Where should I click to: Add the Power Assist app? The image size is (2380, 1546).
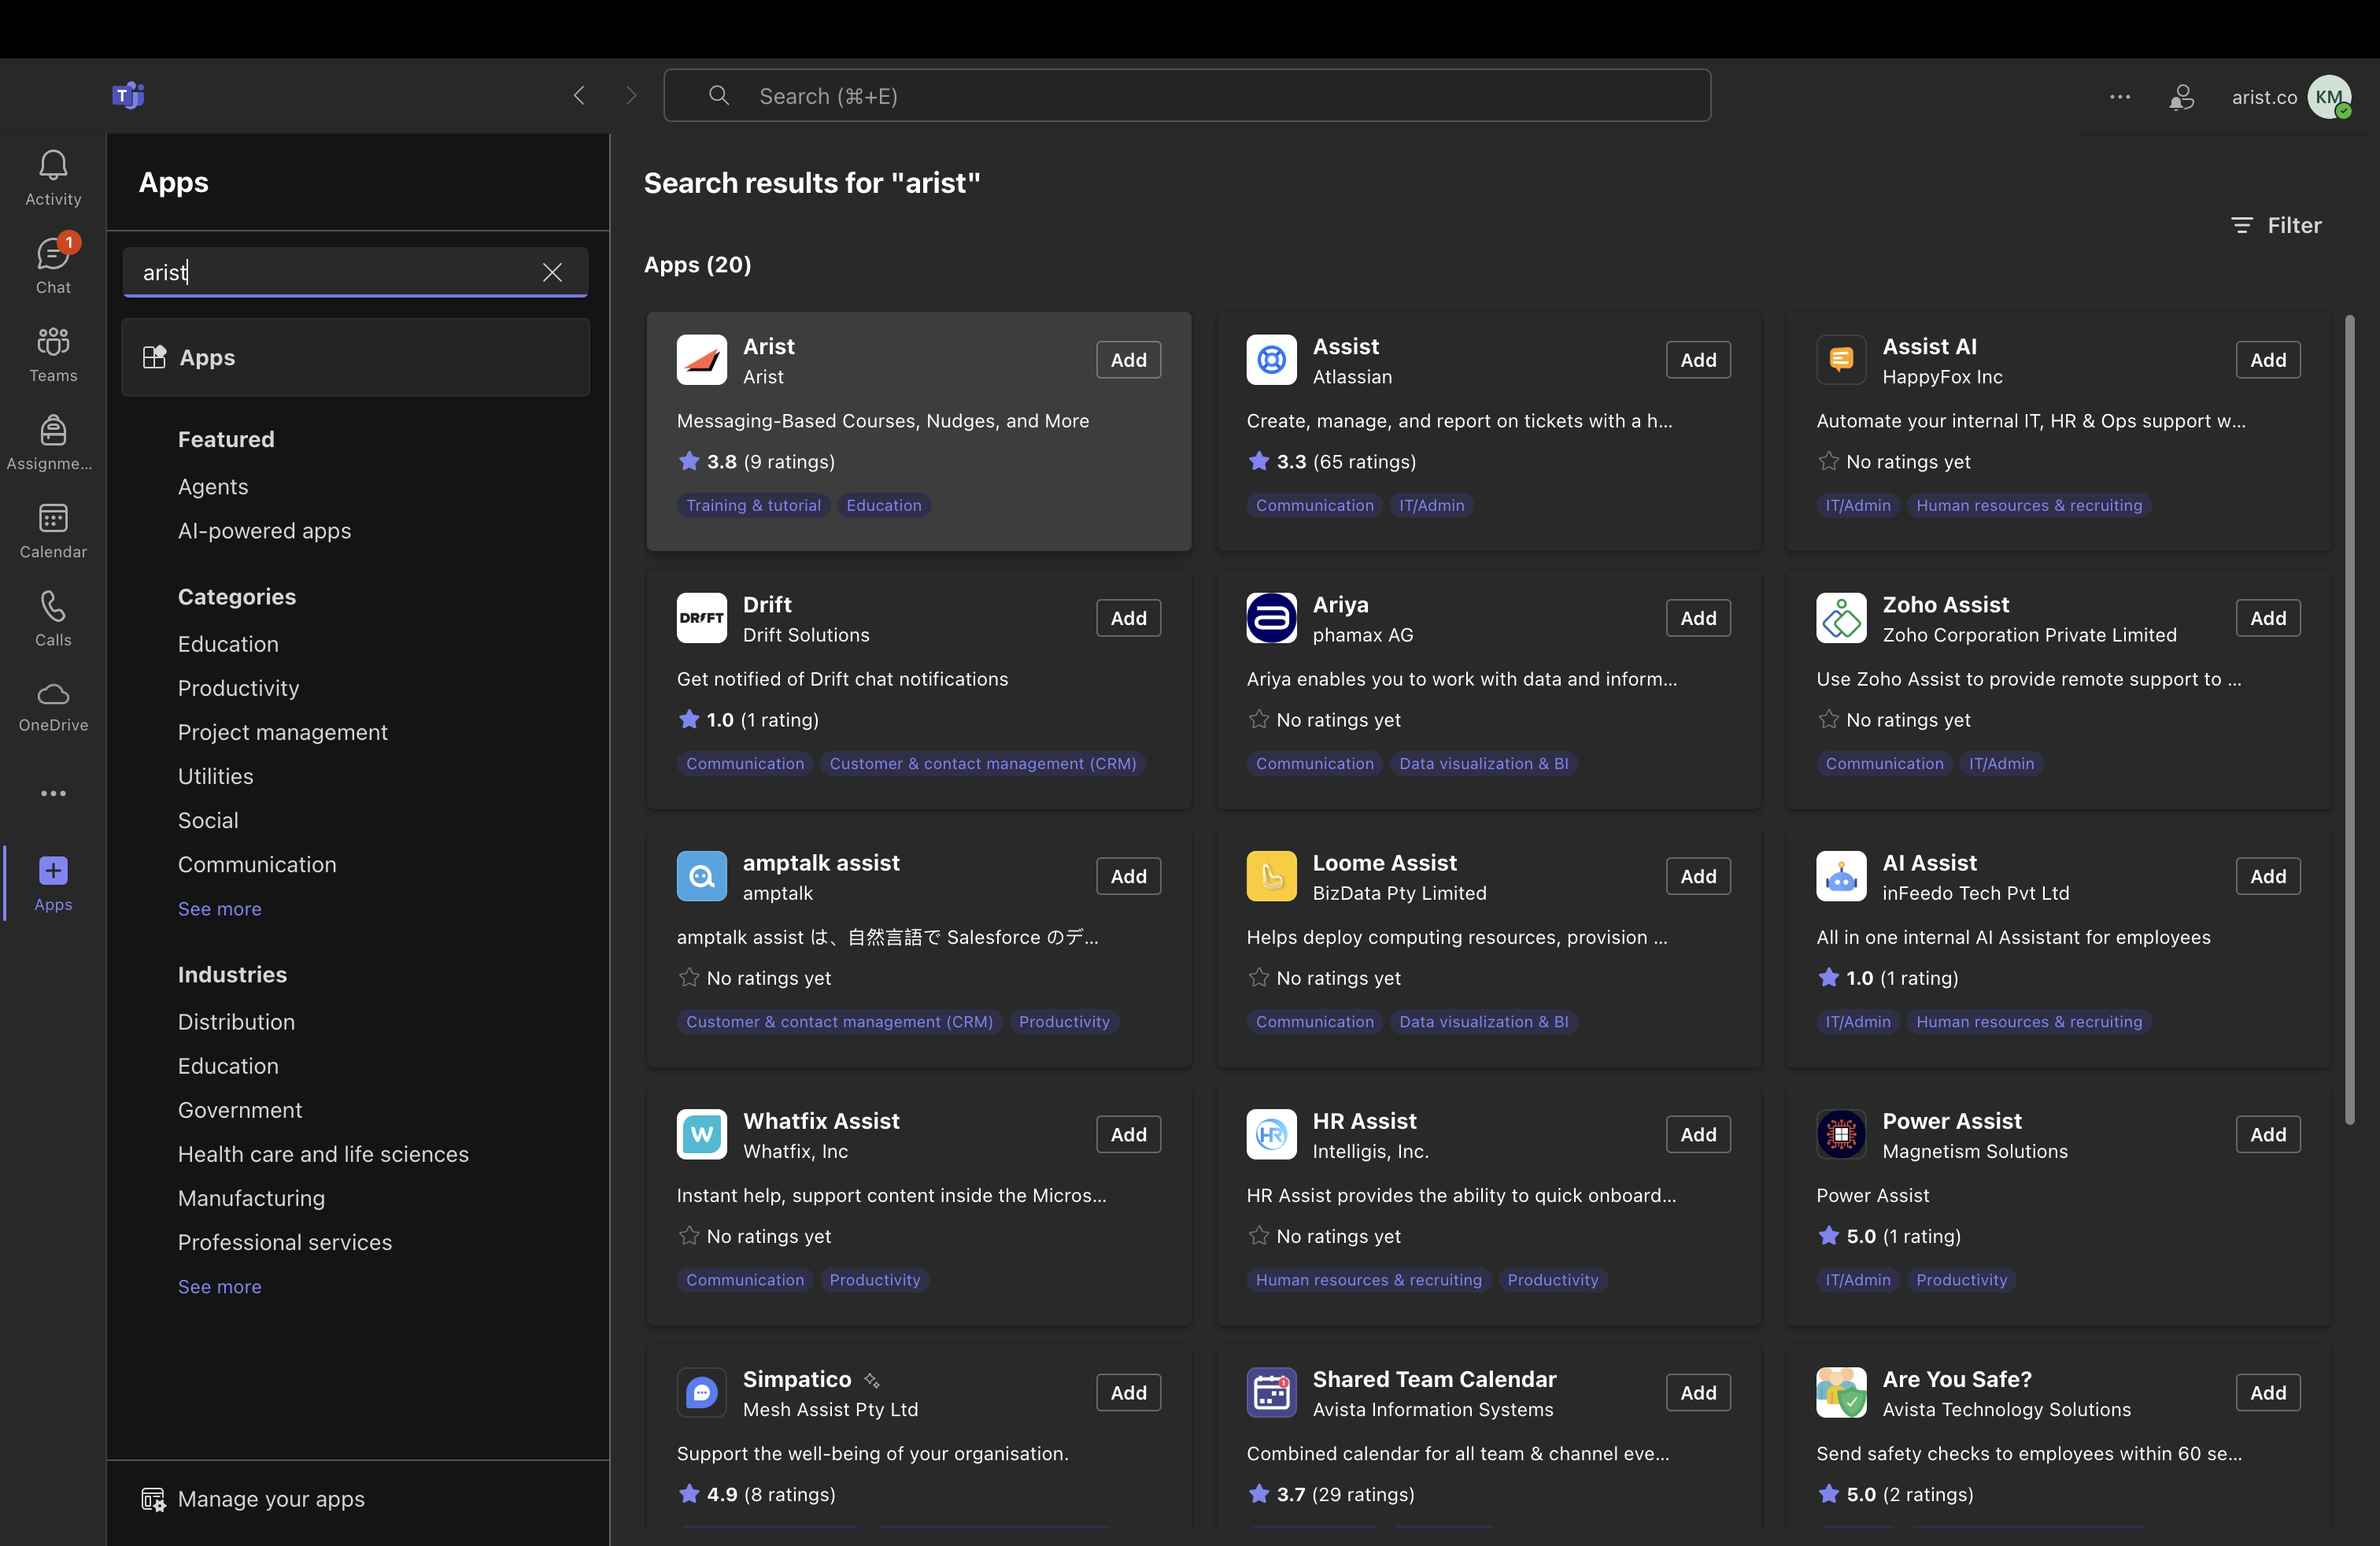tap(2268, 1134)
